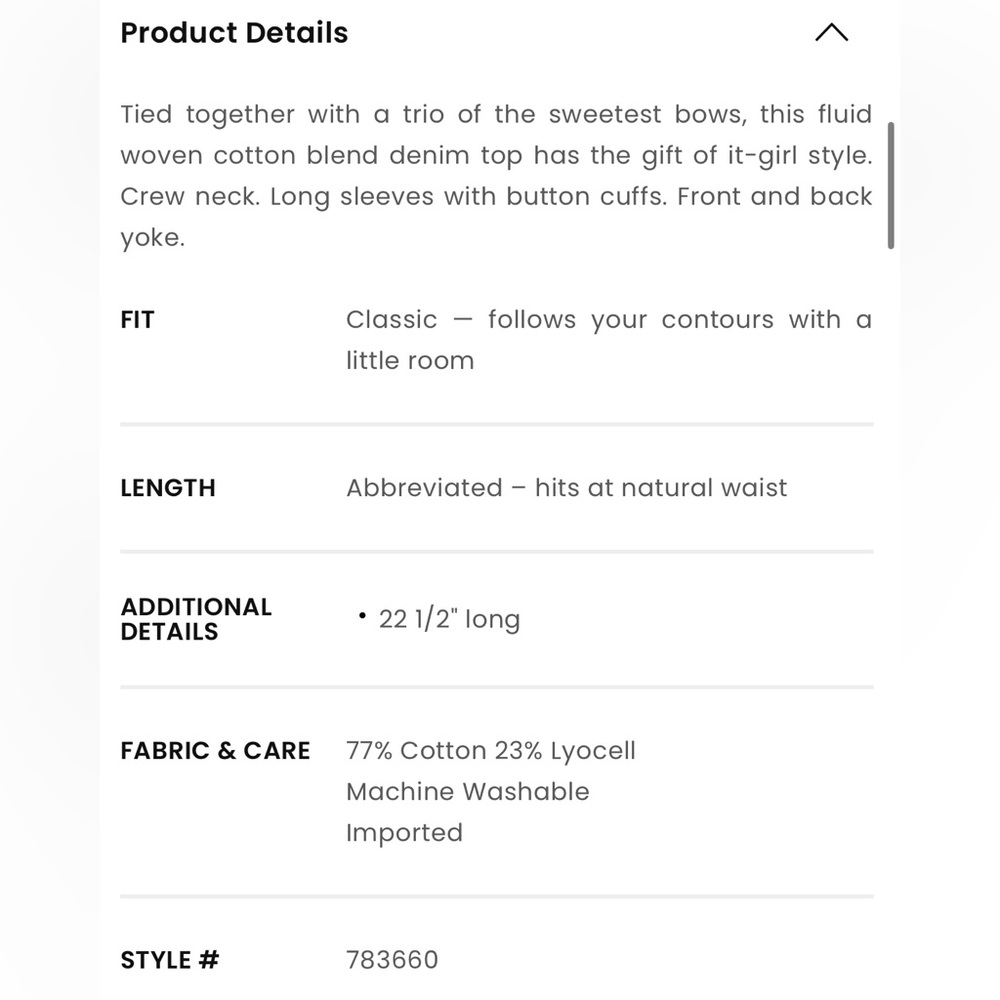Click the Machine Washable text
1000x1000 pixels.
coord(467,792)
